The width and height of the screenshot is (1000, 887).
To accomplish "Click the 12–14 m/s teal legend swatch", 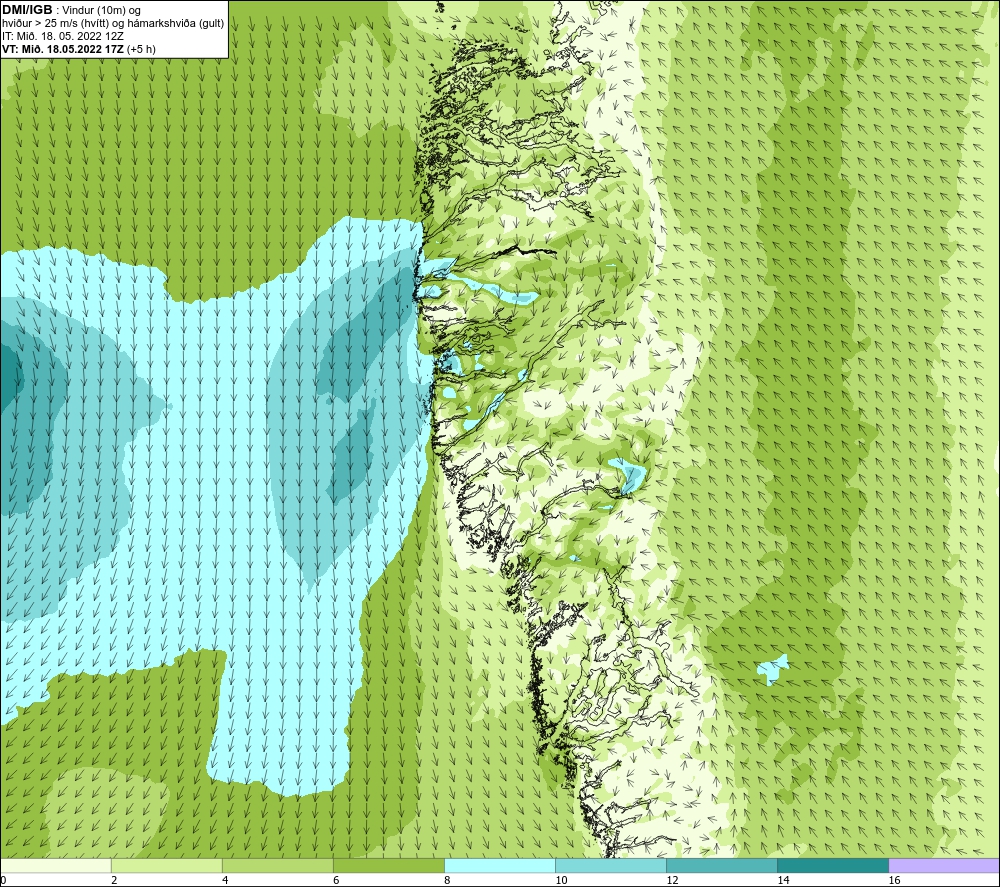I will 721,865.
